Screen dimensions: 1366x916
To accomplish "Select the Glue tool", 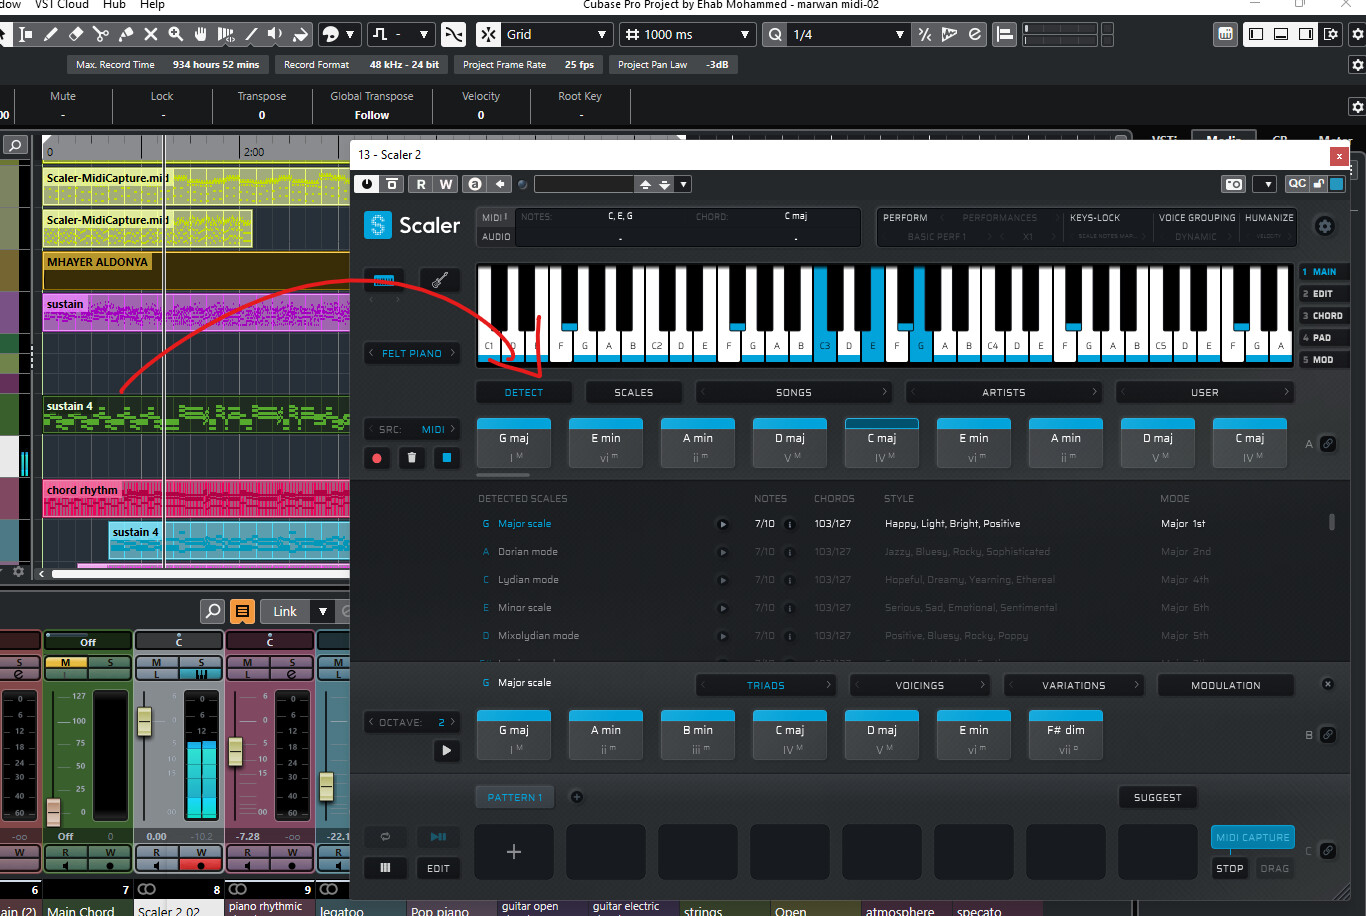I will (x=126, y=34).
